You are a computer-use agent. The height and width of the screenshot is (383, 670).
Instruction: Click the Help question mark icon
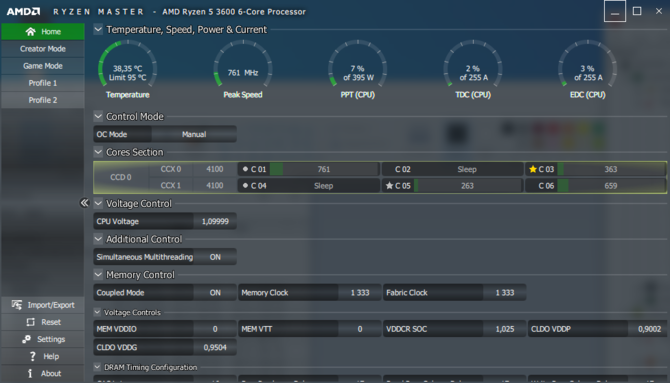pyautogui.click(x=32, y=356)
